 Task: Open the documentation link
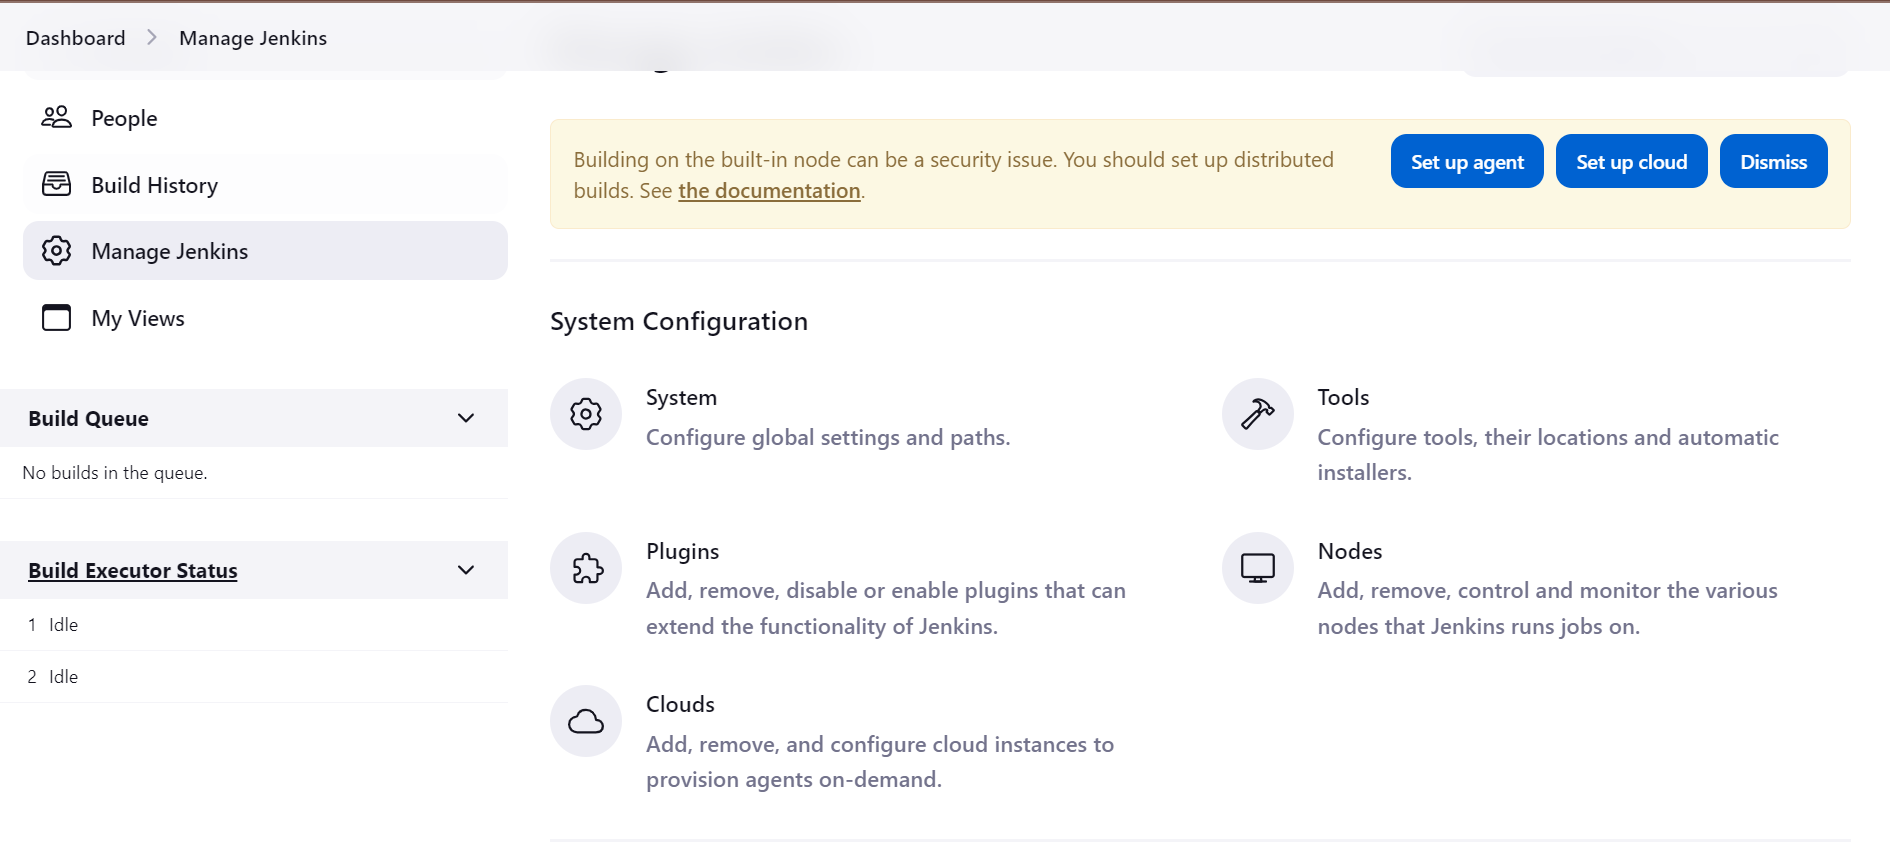(769, 191)
